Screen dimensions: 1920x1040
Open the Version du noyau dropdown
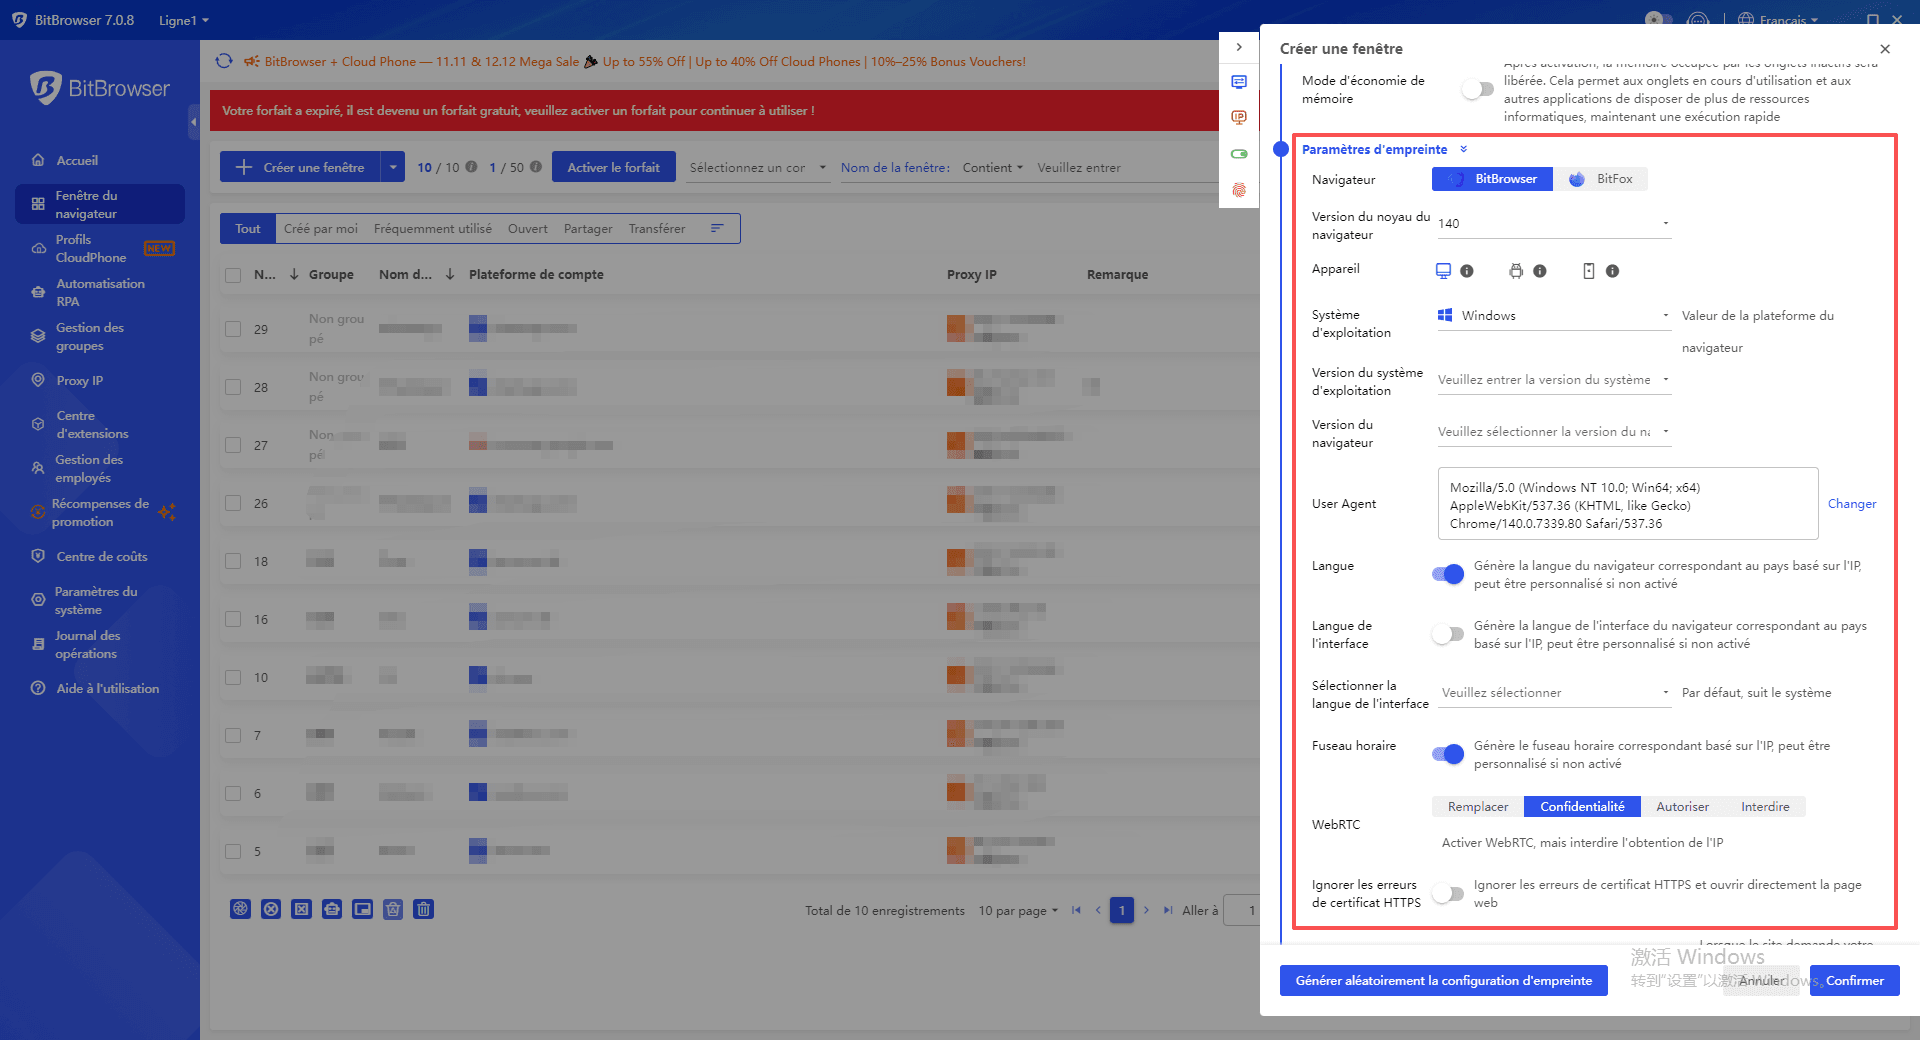[x=1553, y=223]
